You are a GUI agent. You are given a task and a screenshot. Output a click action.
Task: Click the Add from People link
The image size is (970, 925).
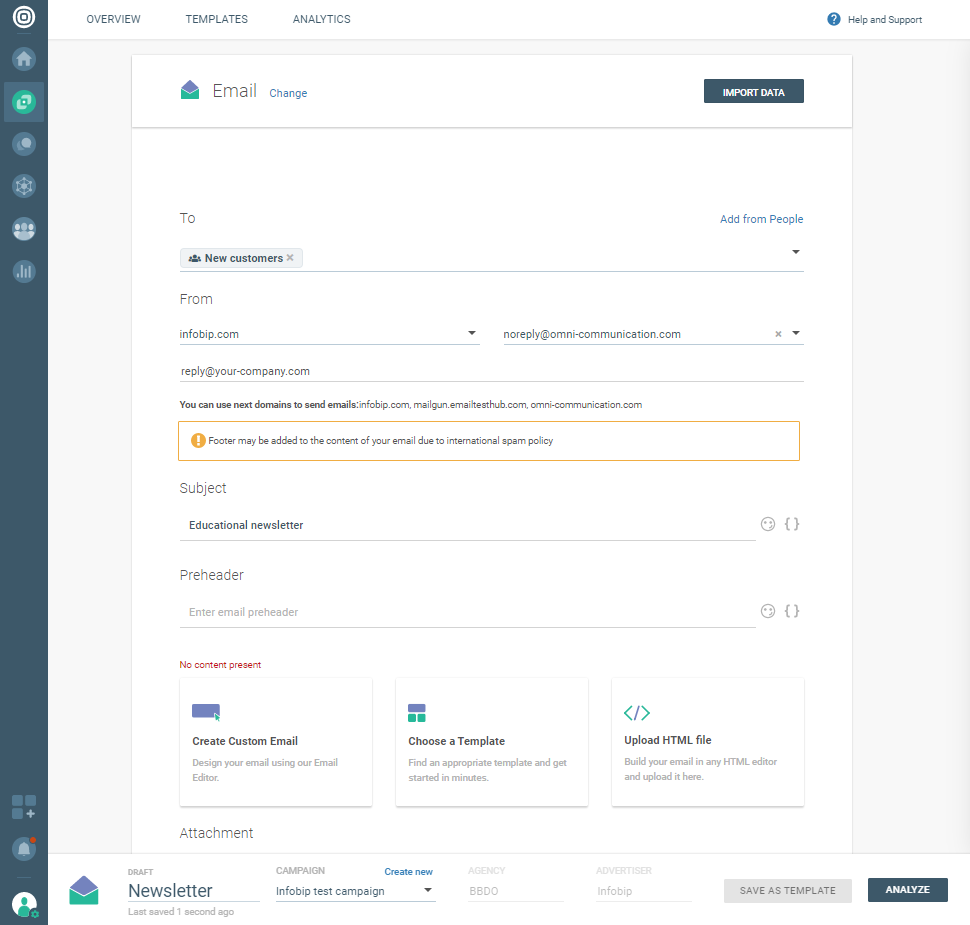pyautogui.click(x=761, y=219)
